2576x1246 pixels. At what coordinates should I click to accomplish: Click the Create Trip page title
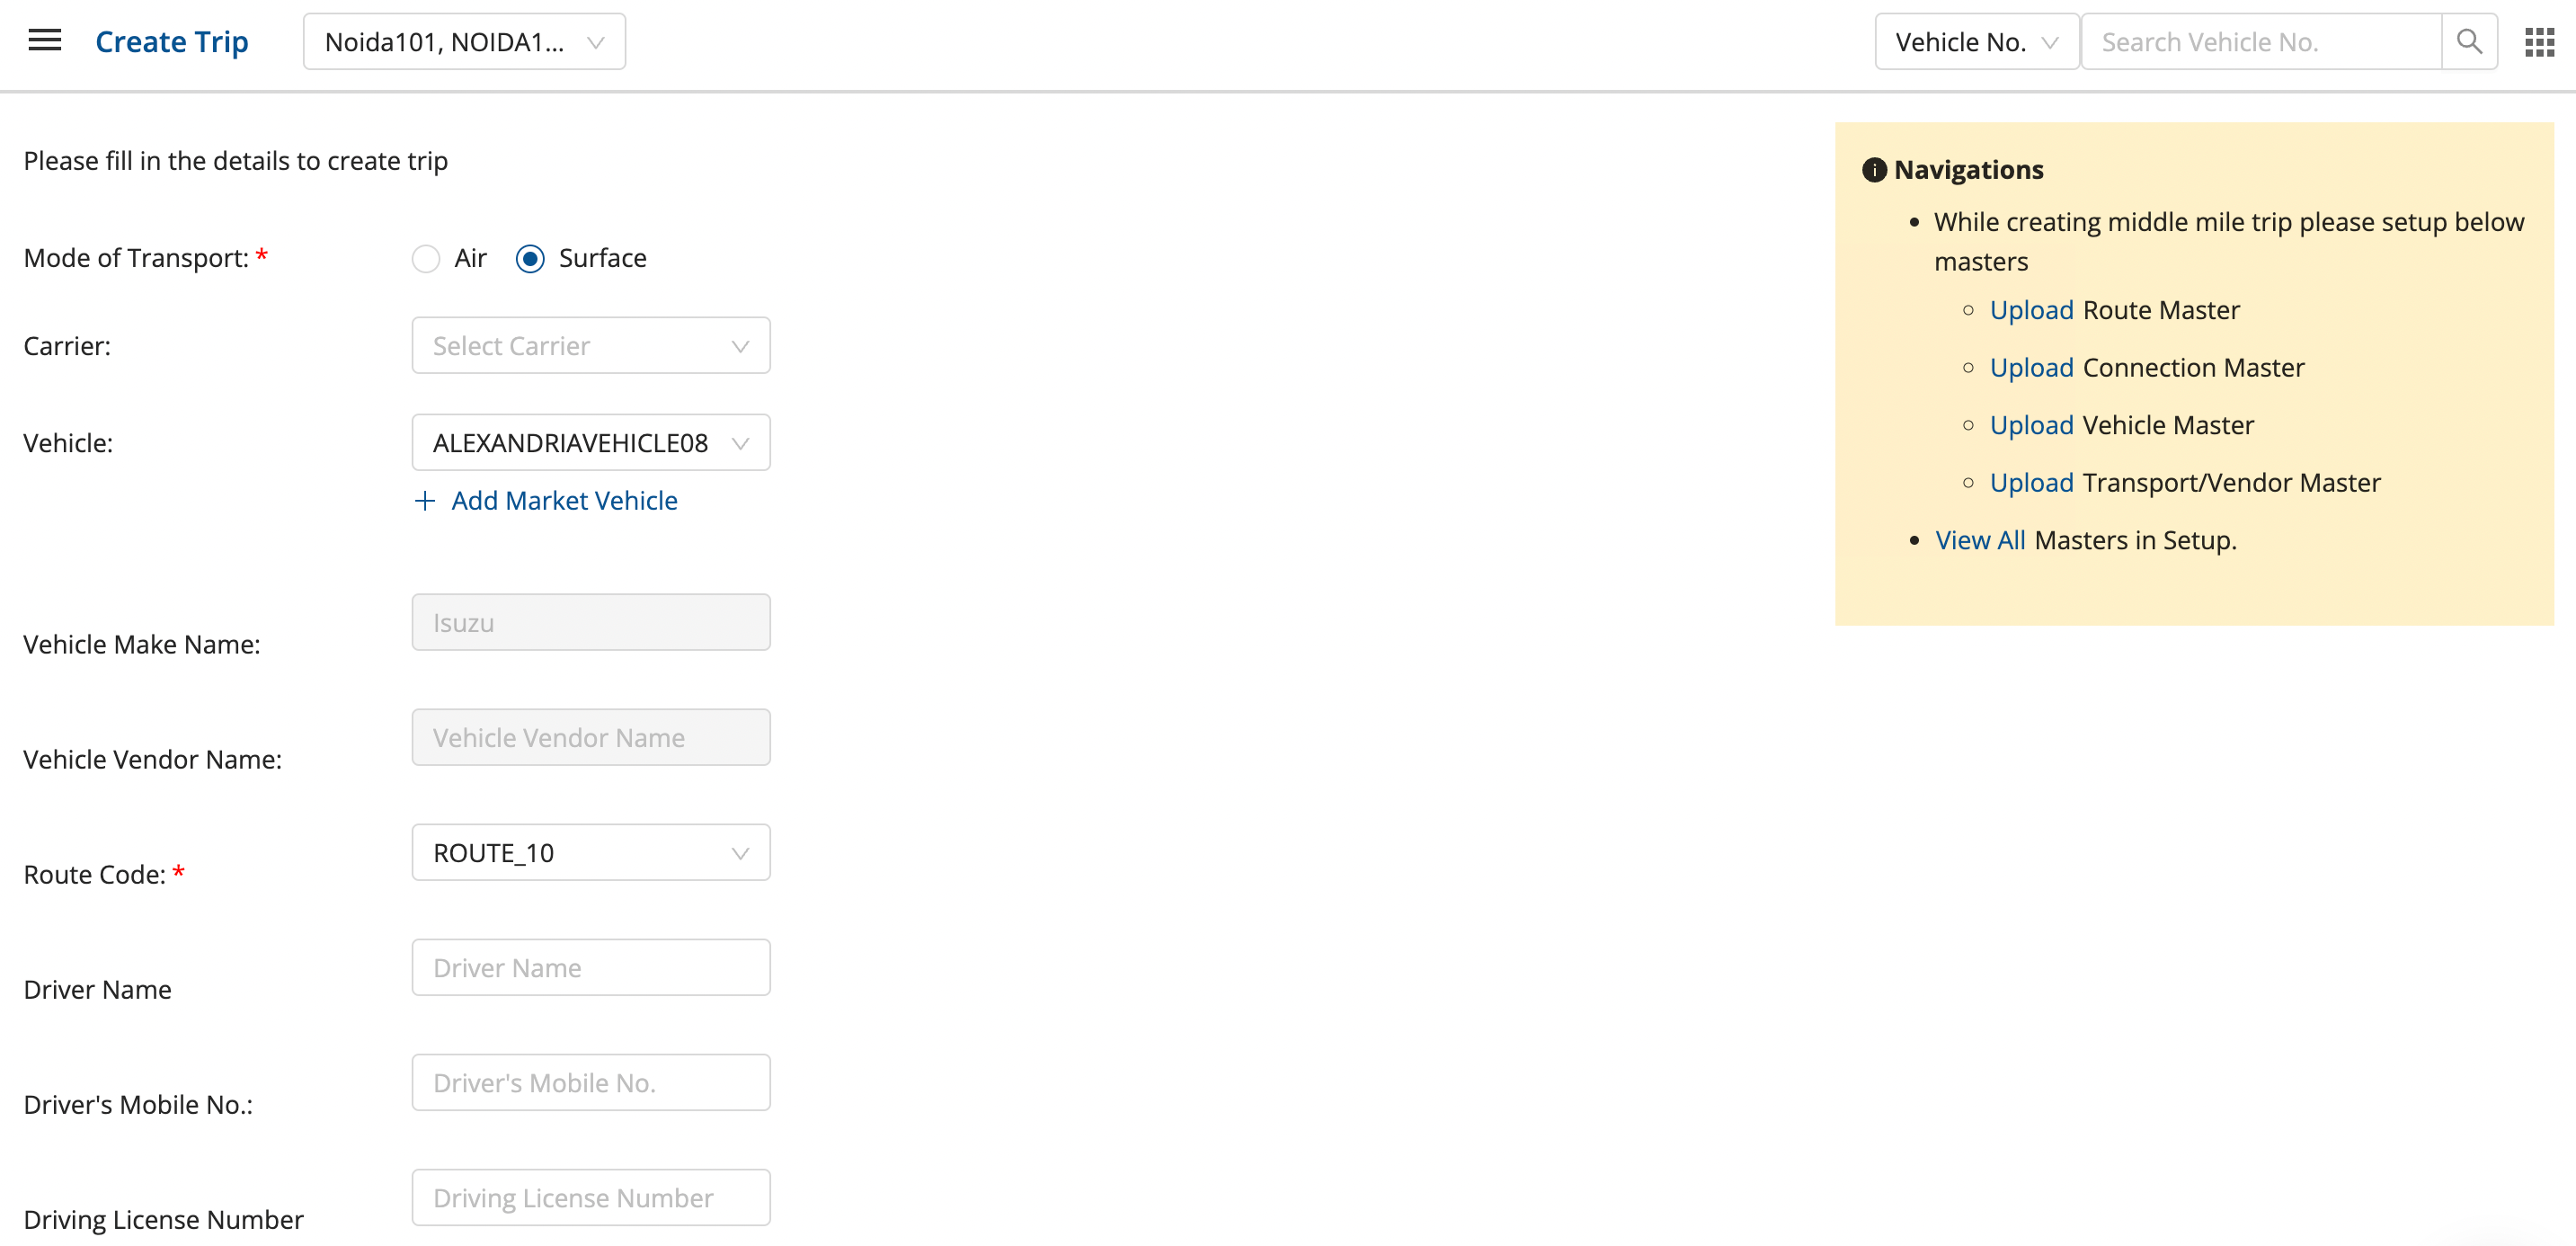coord(171,42)
